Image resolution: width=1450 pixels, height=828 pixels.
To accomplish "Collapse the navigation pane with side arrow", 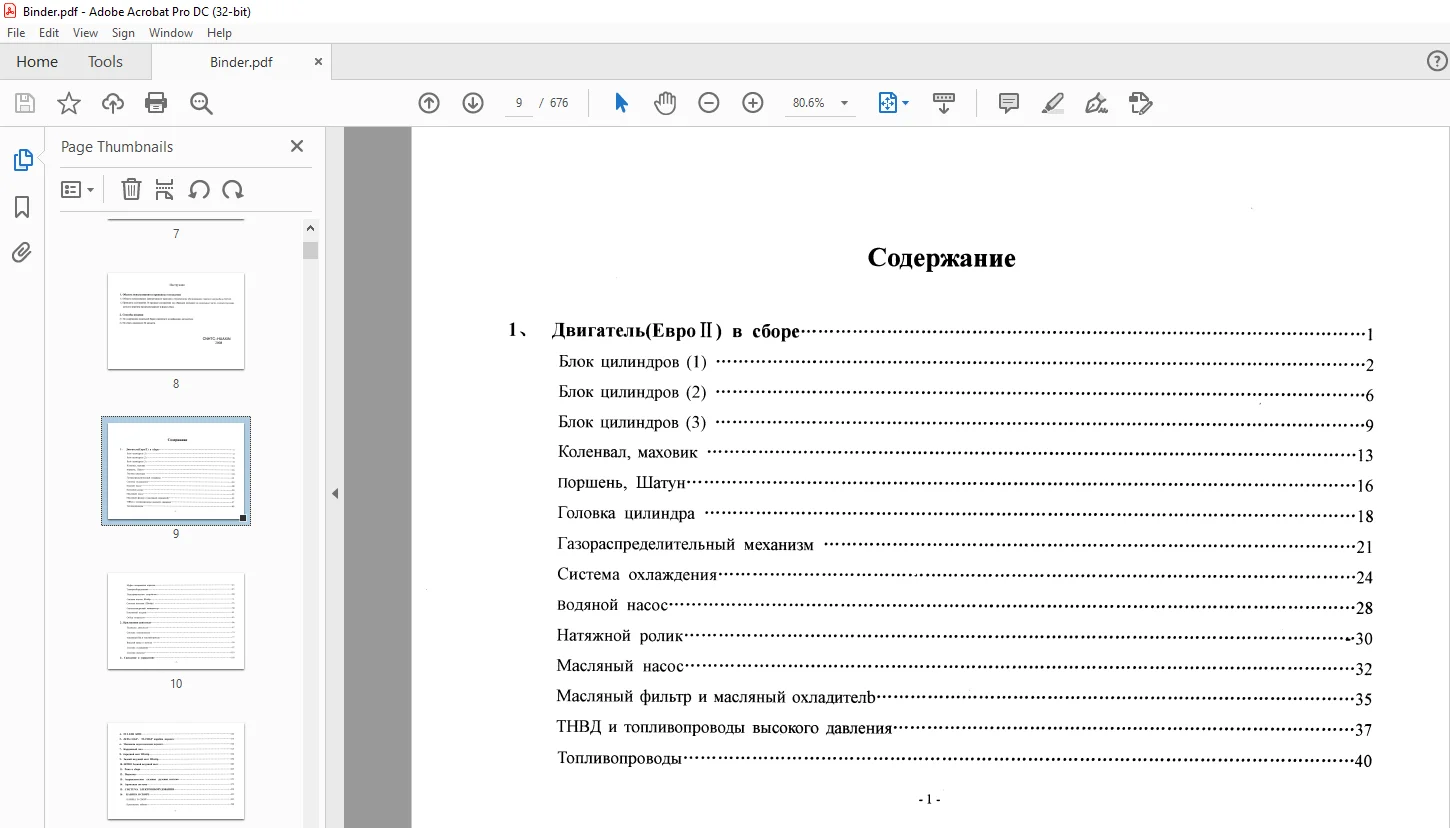I will [335, 493].
